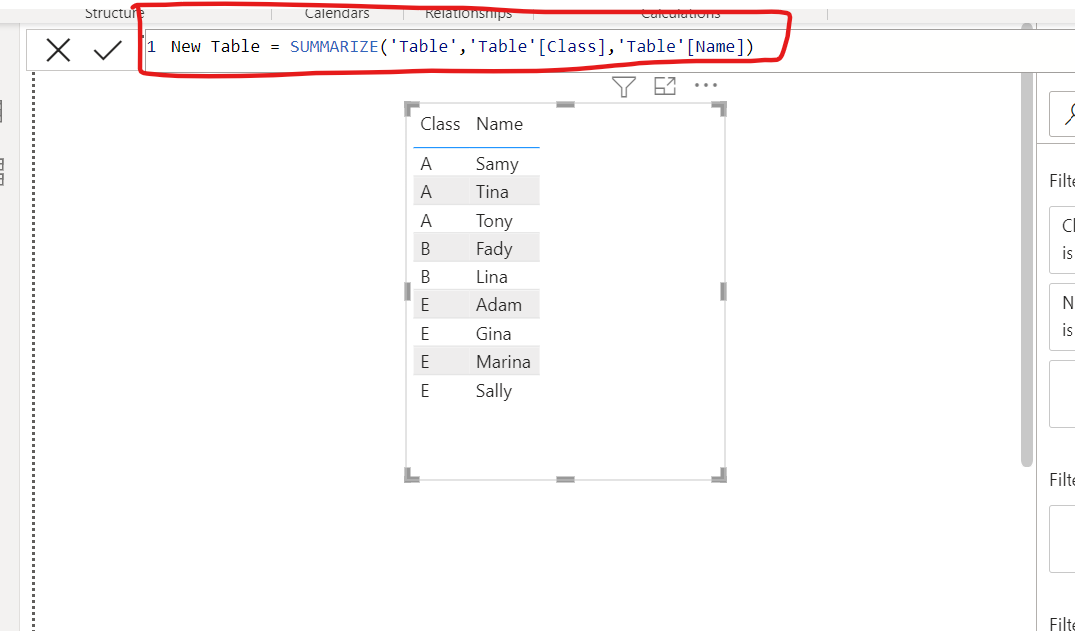The width and height of the screenshot is (1075, 631).
Task: Click the Class value E in Adam's row
Action: coord(425,305)
